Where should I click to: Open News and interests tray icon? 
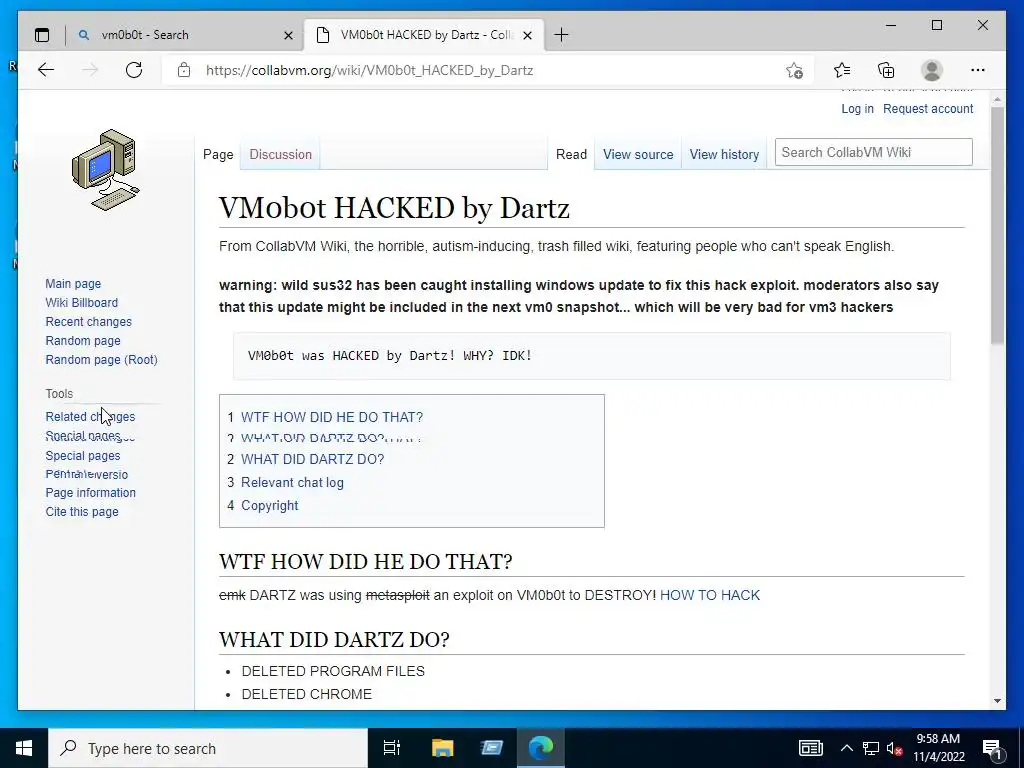point(811,748)
